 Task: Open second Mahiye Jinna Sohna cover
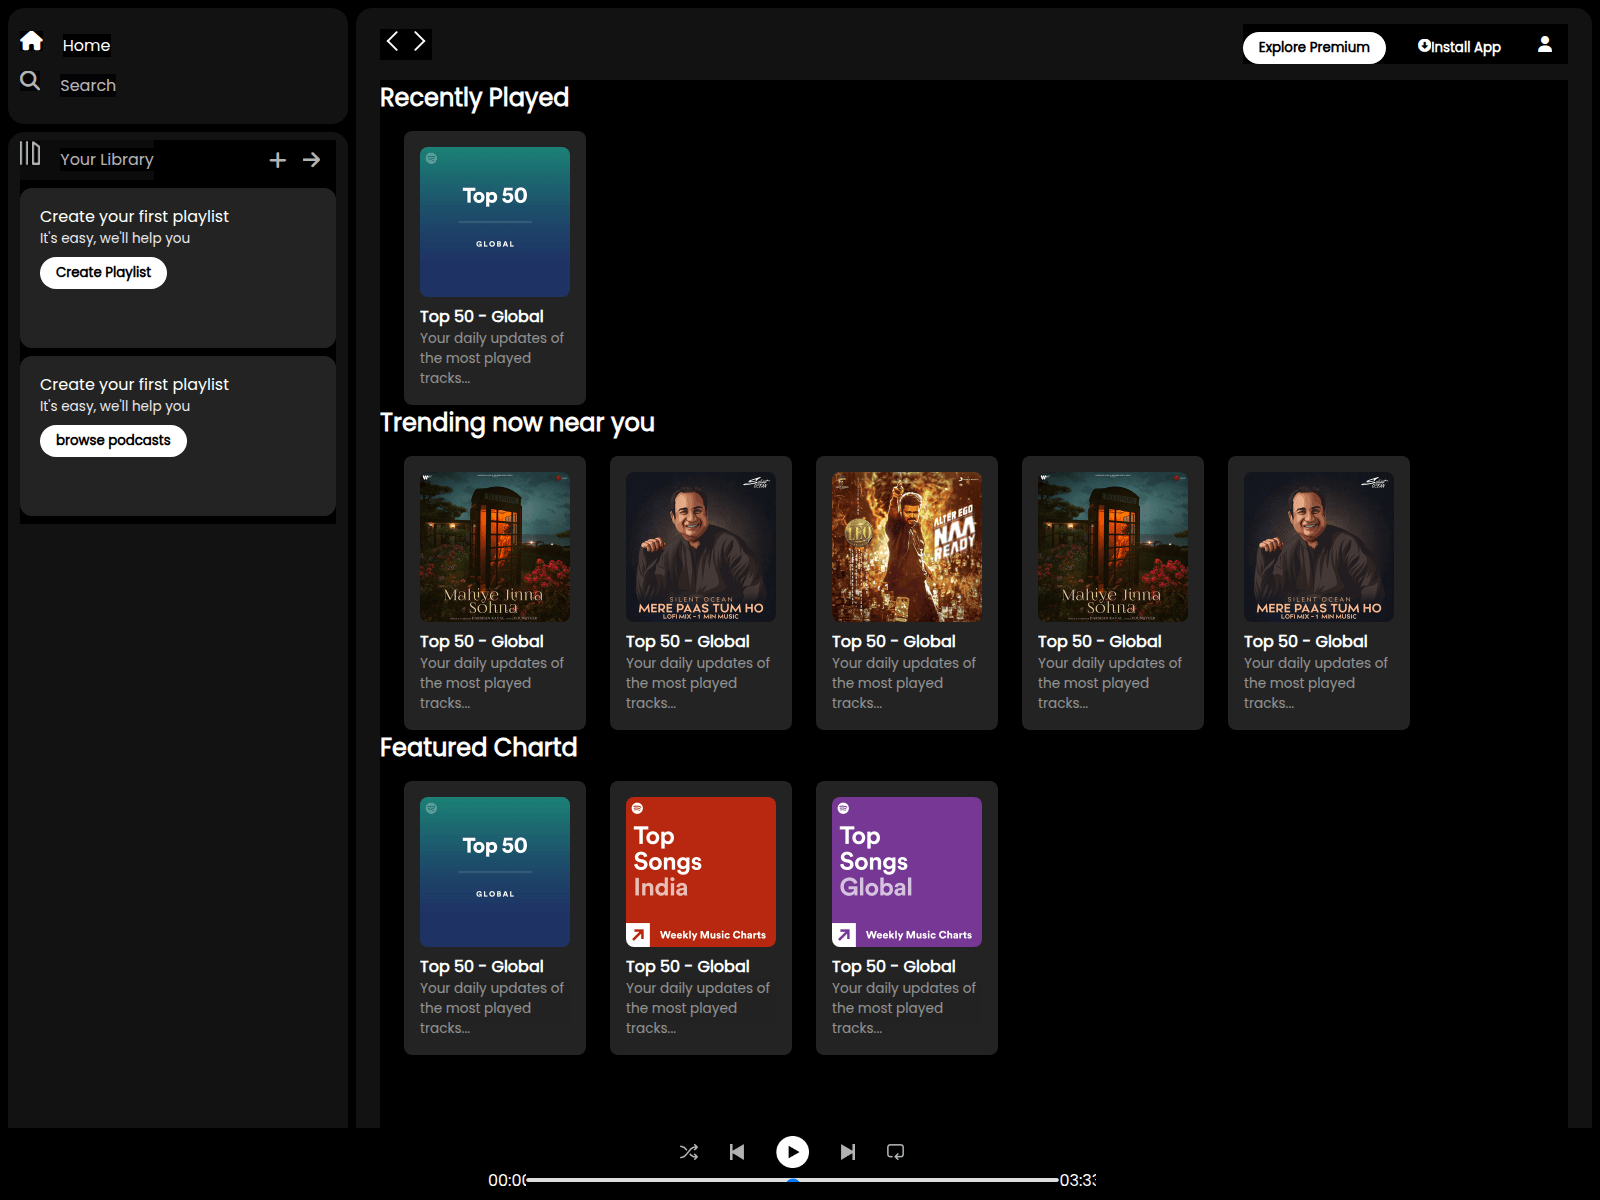[1113, 547]
